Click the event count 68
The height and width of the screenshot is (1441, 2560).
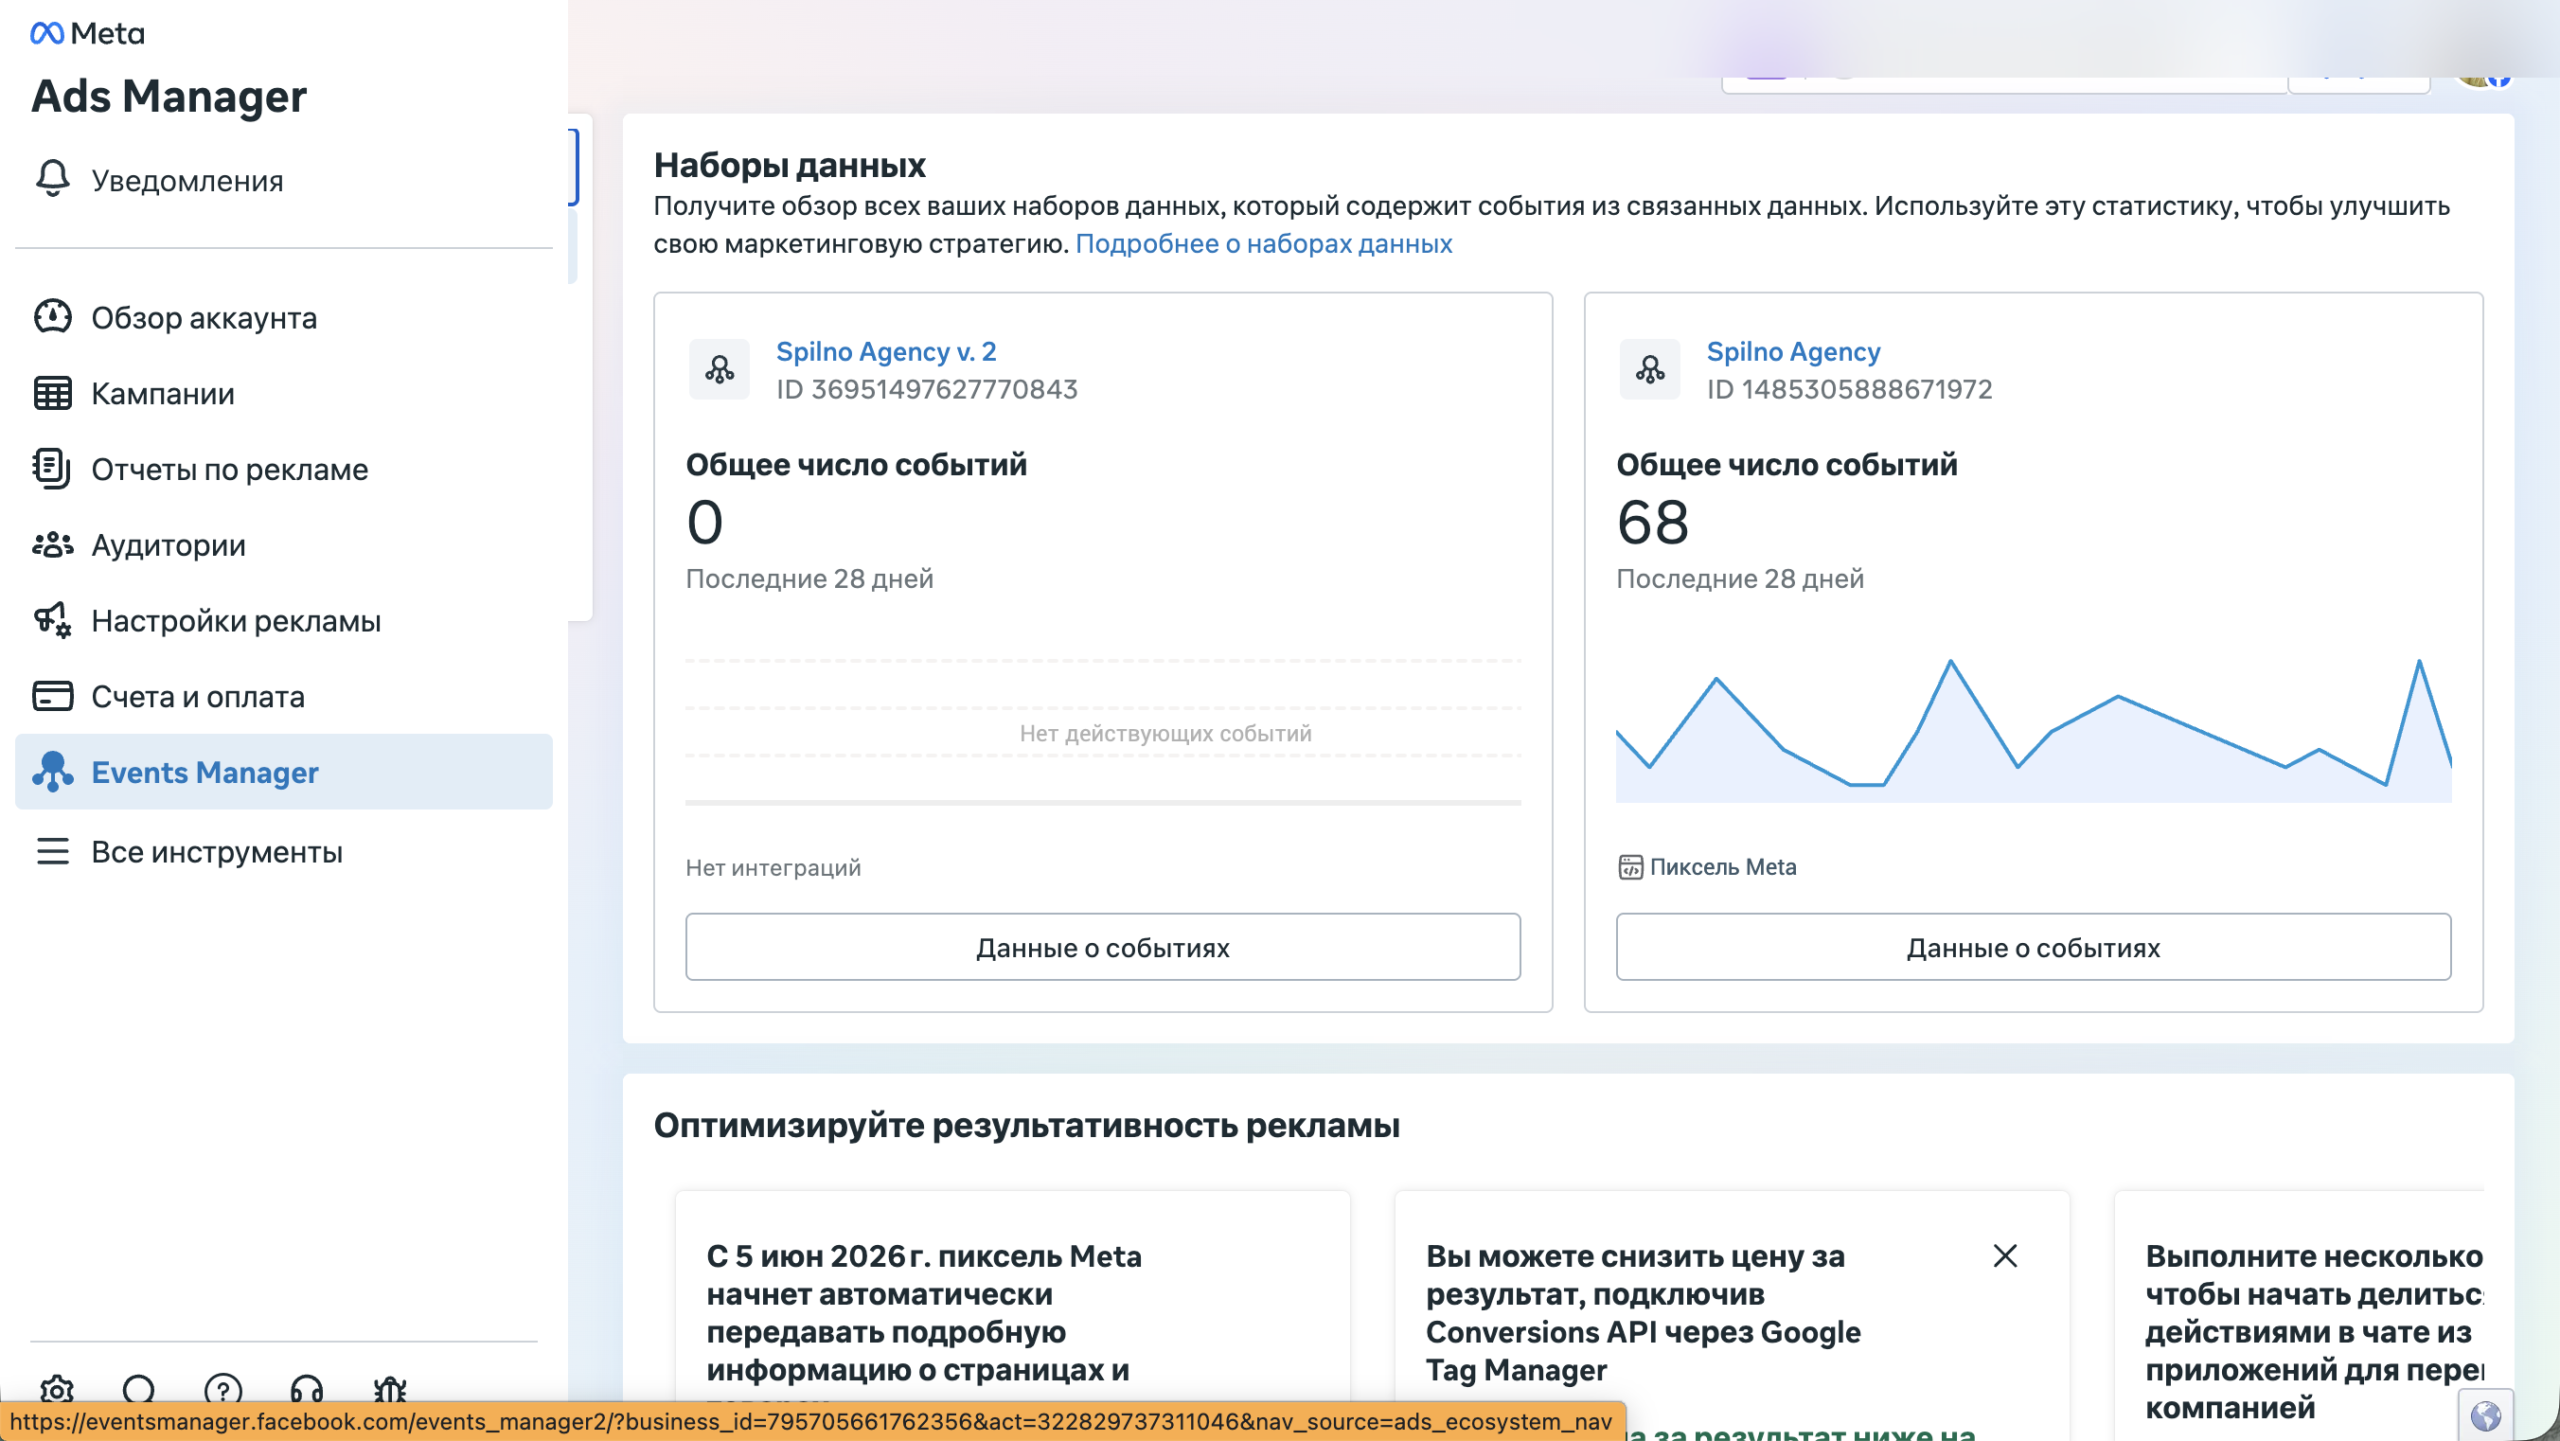1652,522
